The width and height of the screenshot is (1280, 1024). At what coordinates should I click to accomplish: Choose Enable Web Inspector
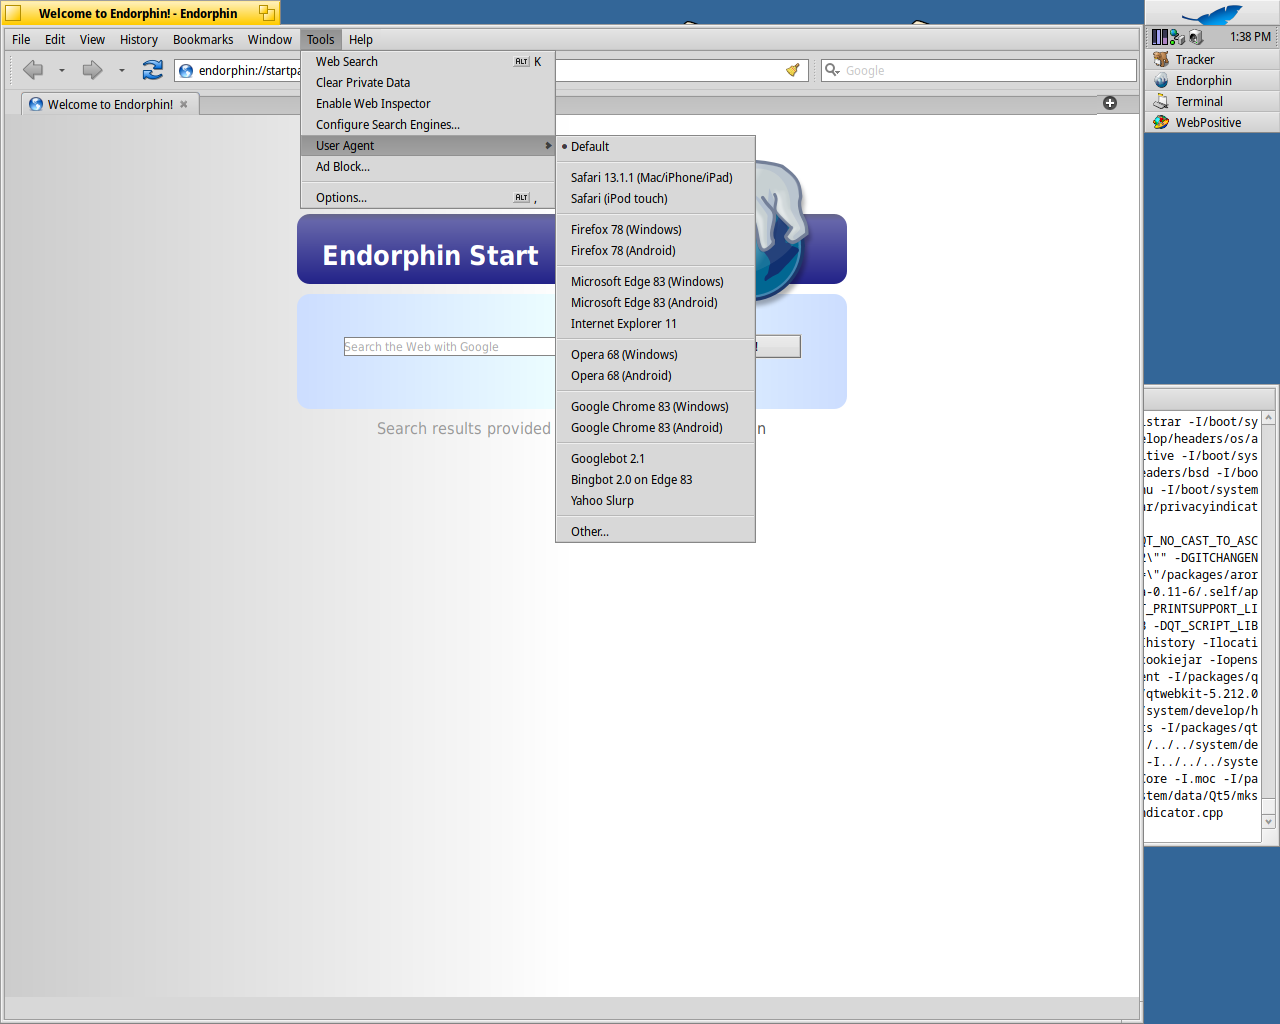(428, 104)
